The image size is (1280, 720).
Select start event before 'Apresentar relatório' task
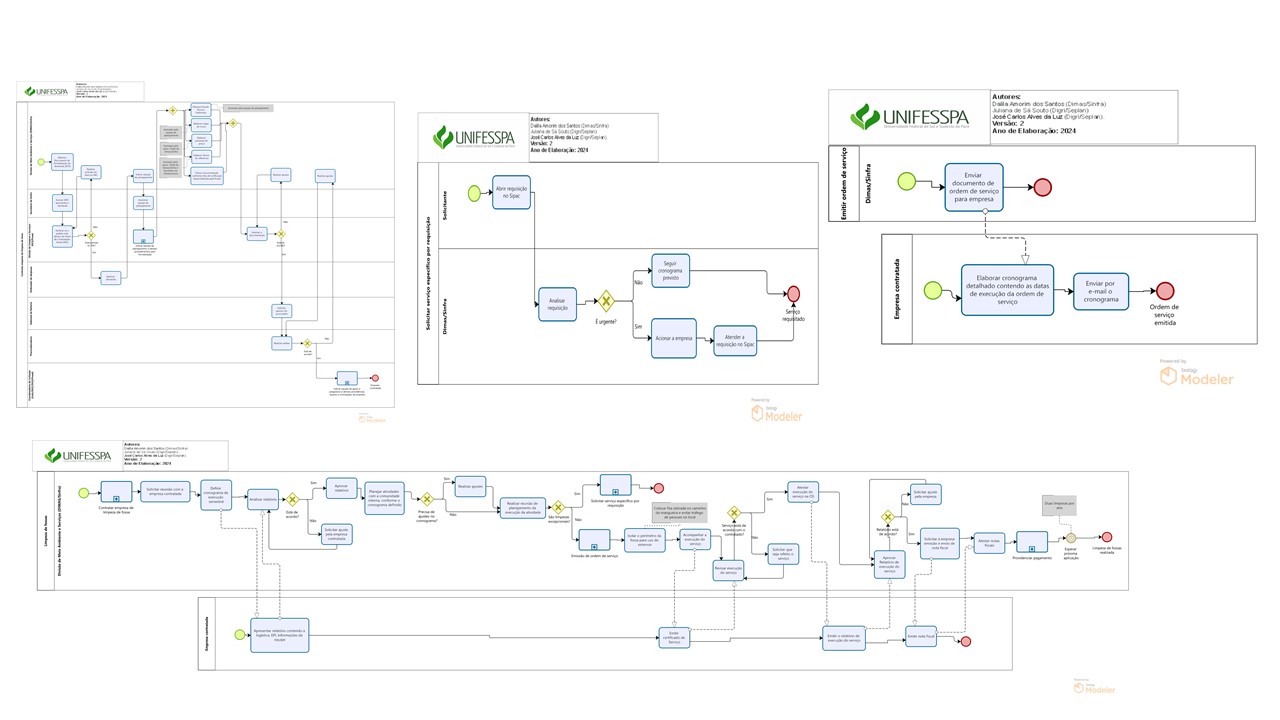[239, 634]
